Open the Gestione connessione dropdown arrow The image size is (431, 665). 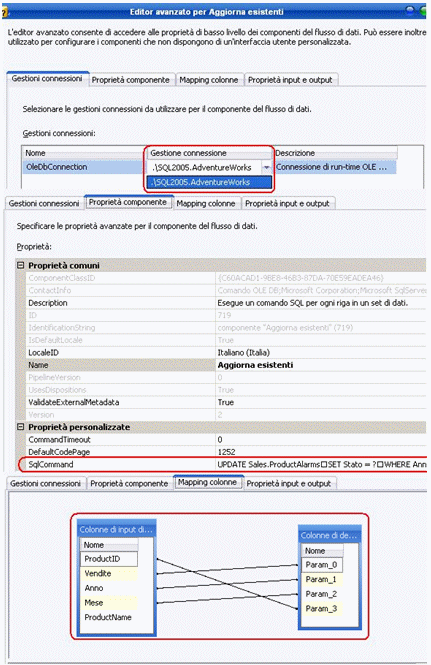click(266, 168)
